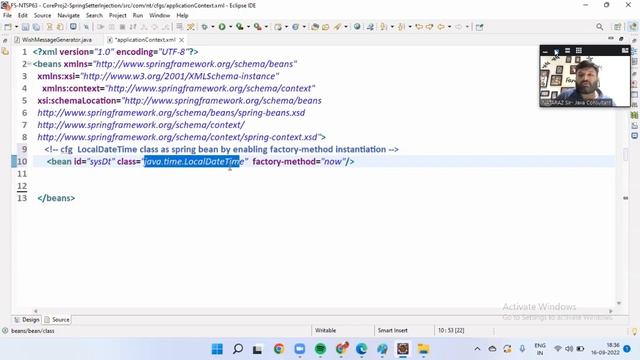
Task: Click the video overlay list view icon
Action: 567,51
